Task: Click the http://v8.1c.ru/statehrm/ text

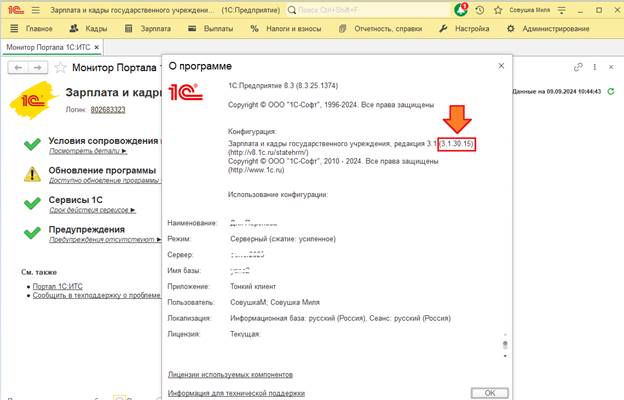Action: tap(268, 152)
